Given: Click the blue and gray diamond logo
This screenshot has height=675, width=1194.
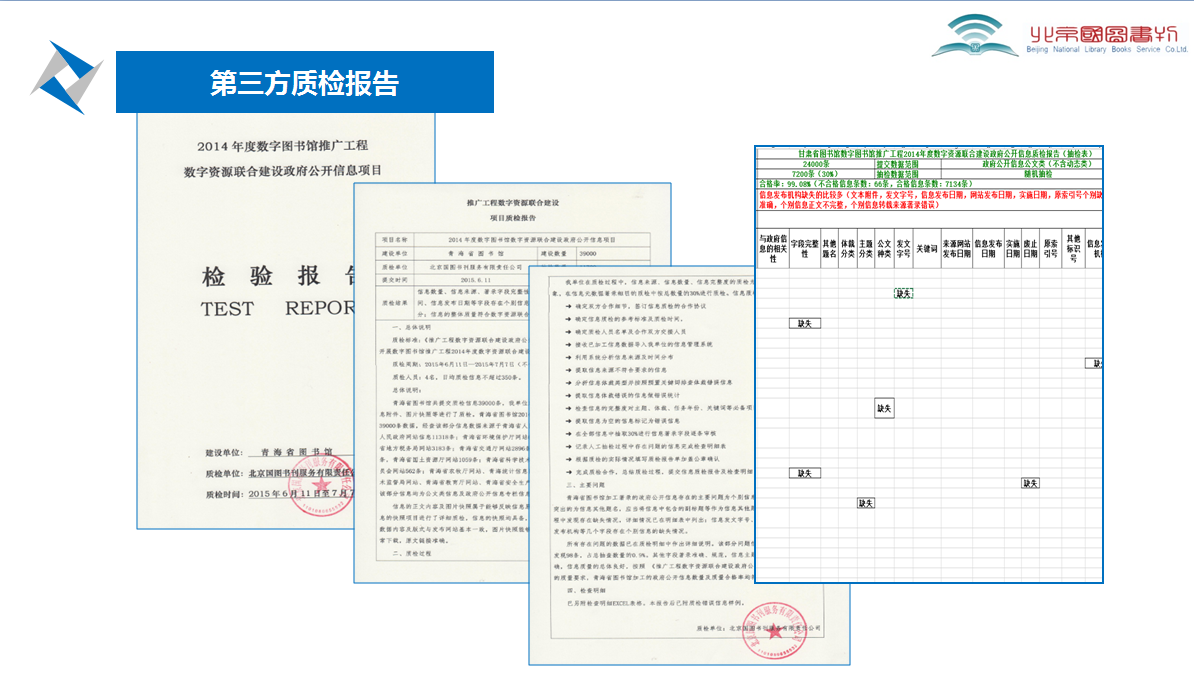Looking at the screenshot, I should [67, 78].
